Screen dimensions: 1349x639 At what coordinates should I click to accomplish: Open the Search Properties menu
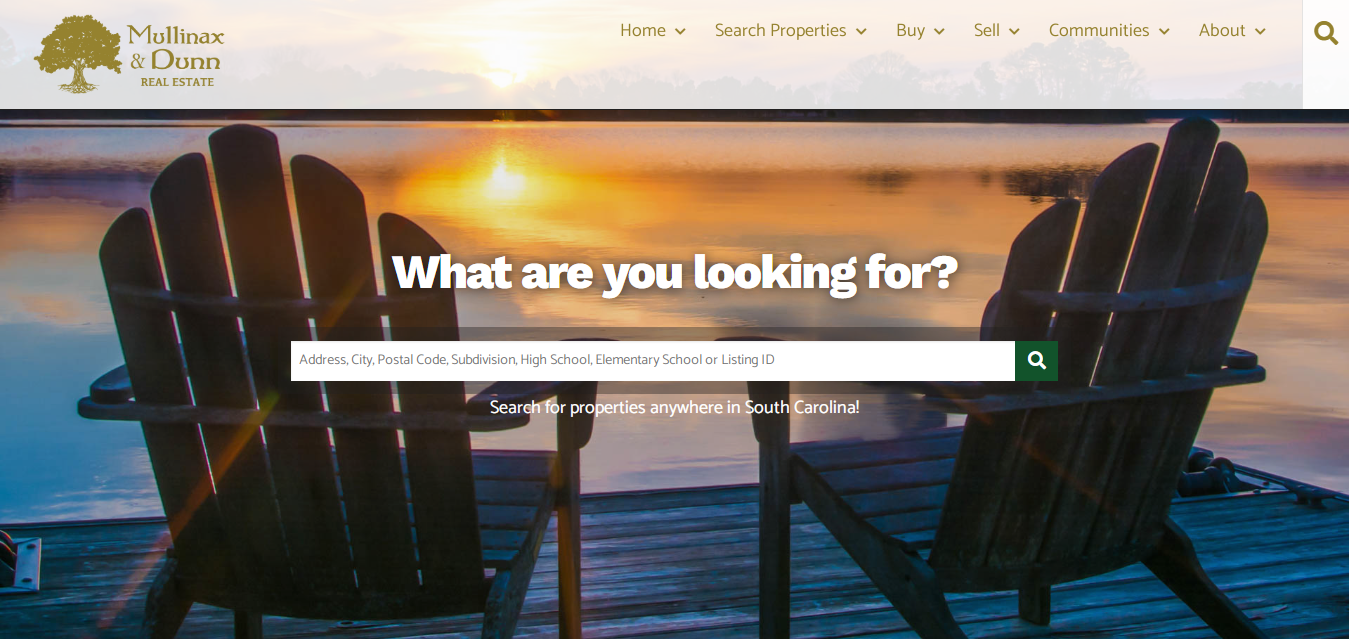(780, 31)
